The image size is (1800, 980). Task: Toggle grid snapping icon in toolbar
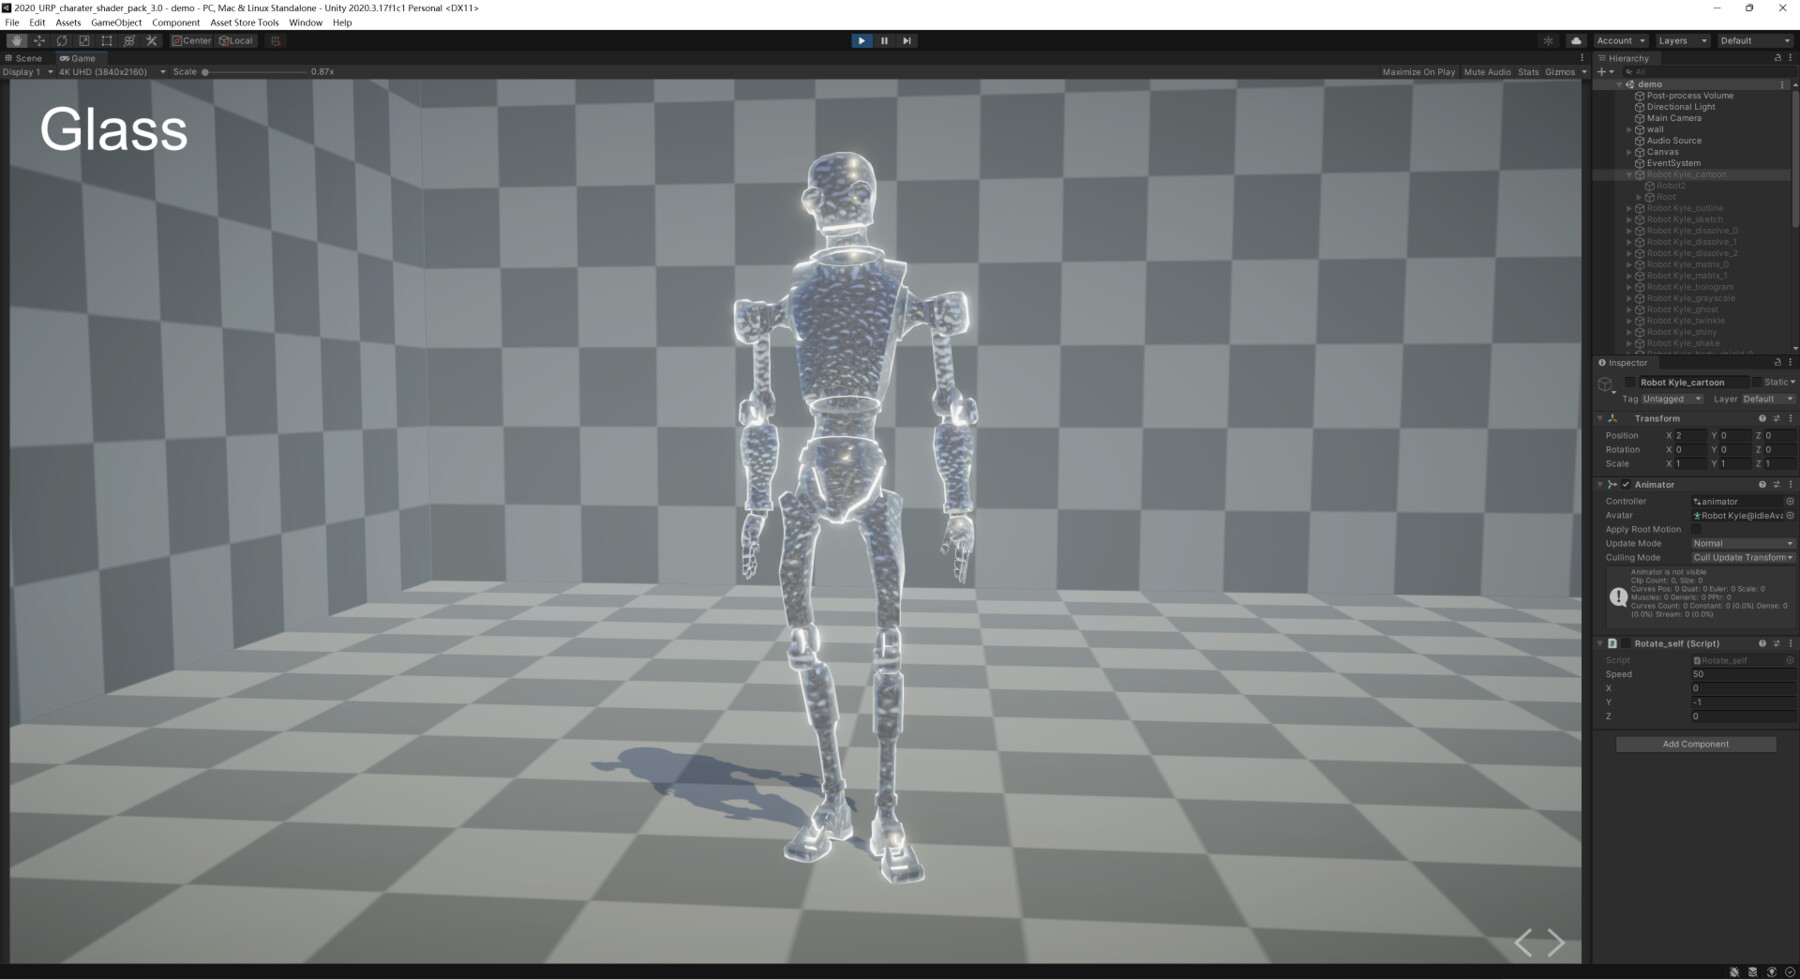(276, 41)
